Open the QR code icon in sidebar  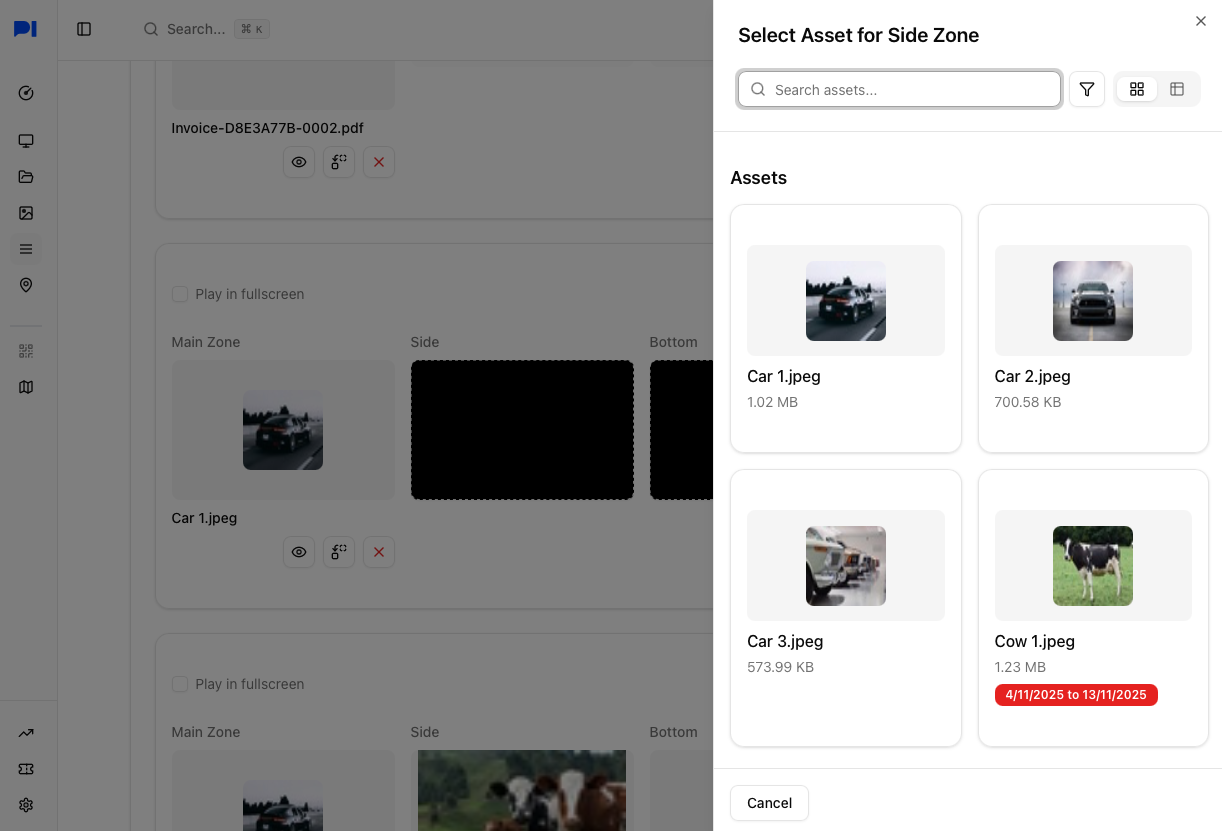click(26, 351)
